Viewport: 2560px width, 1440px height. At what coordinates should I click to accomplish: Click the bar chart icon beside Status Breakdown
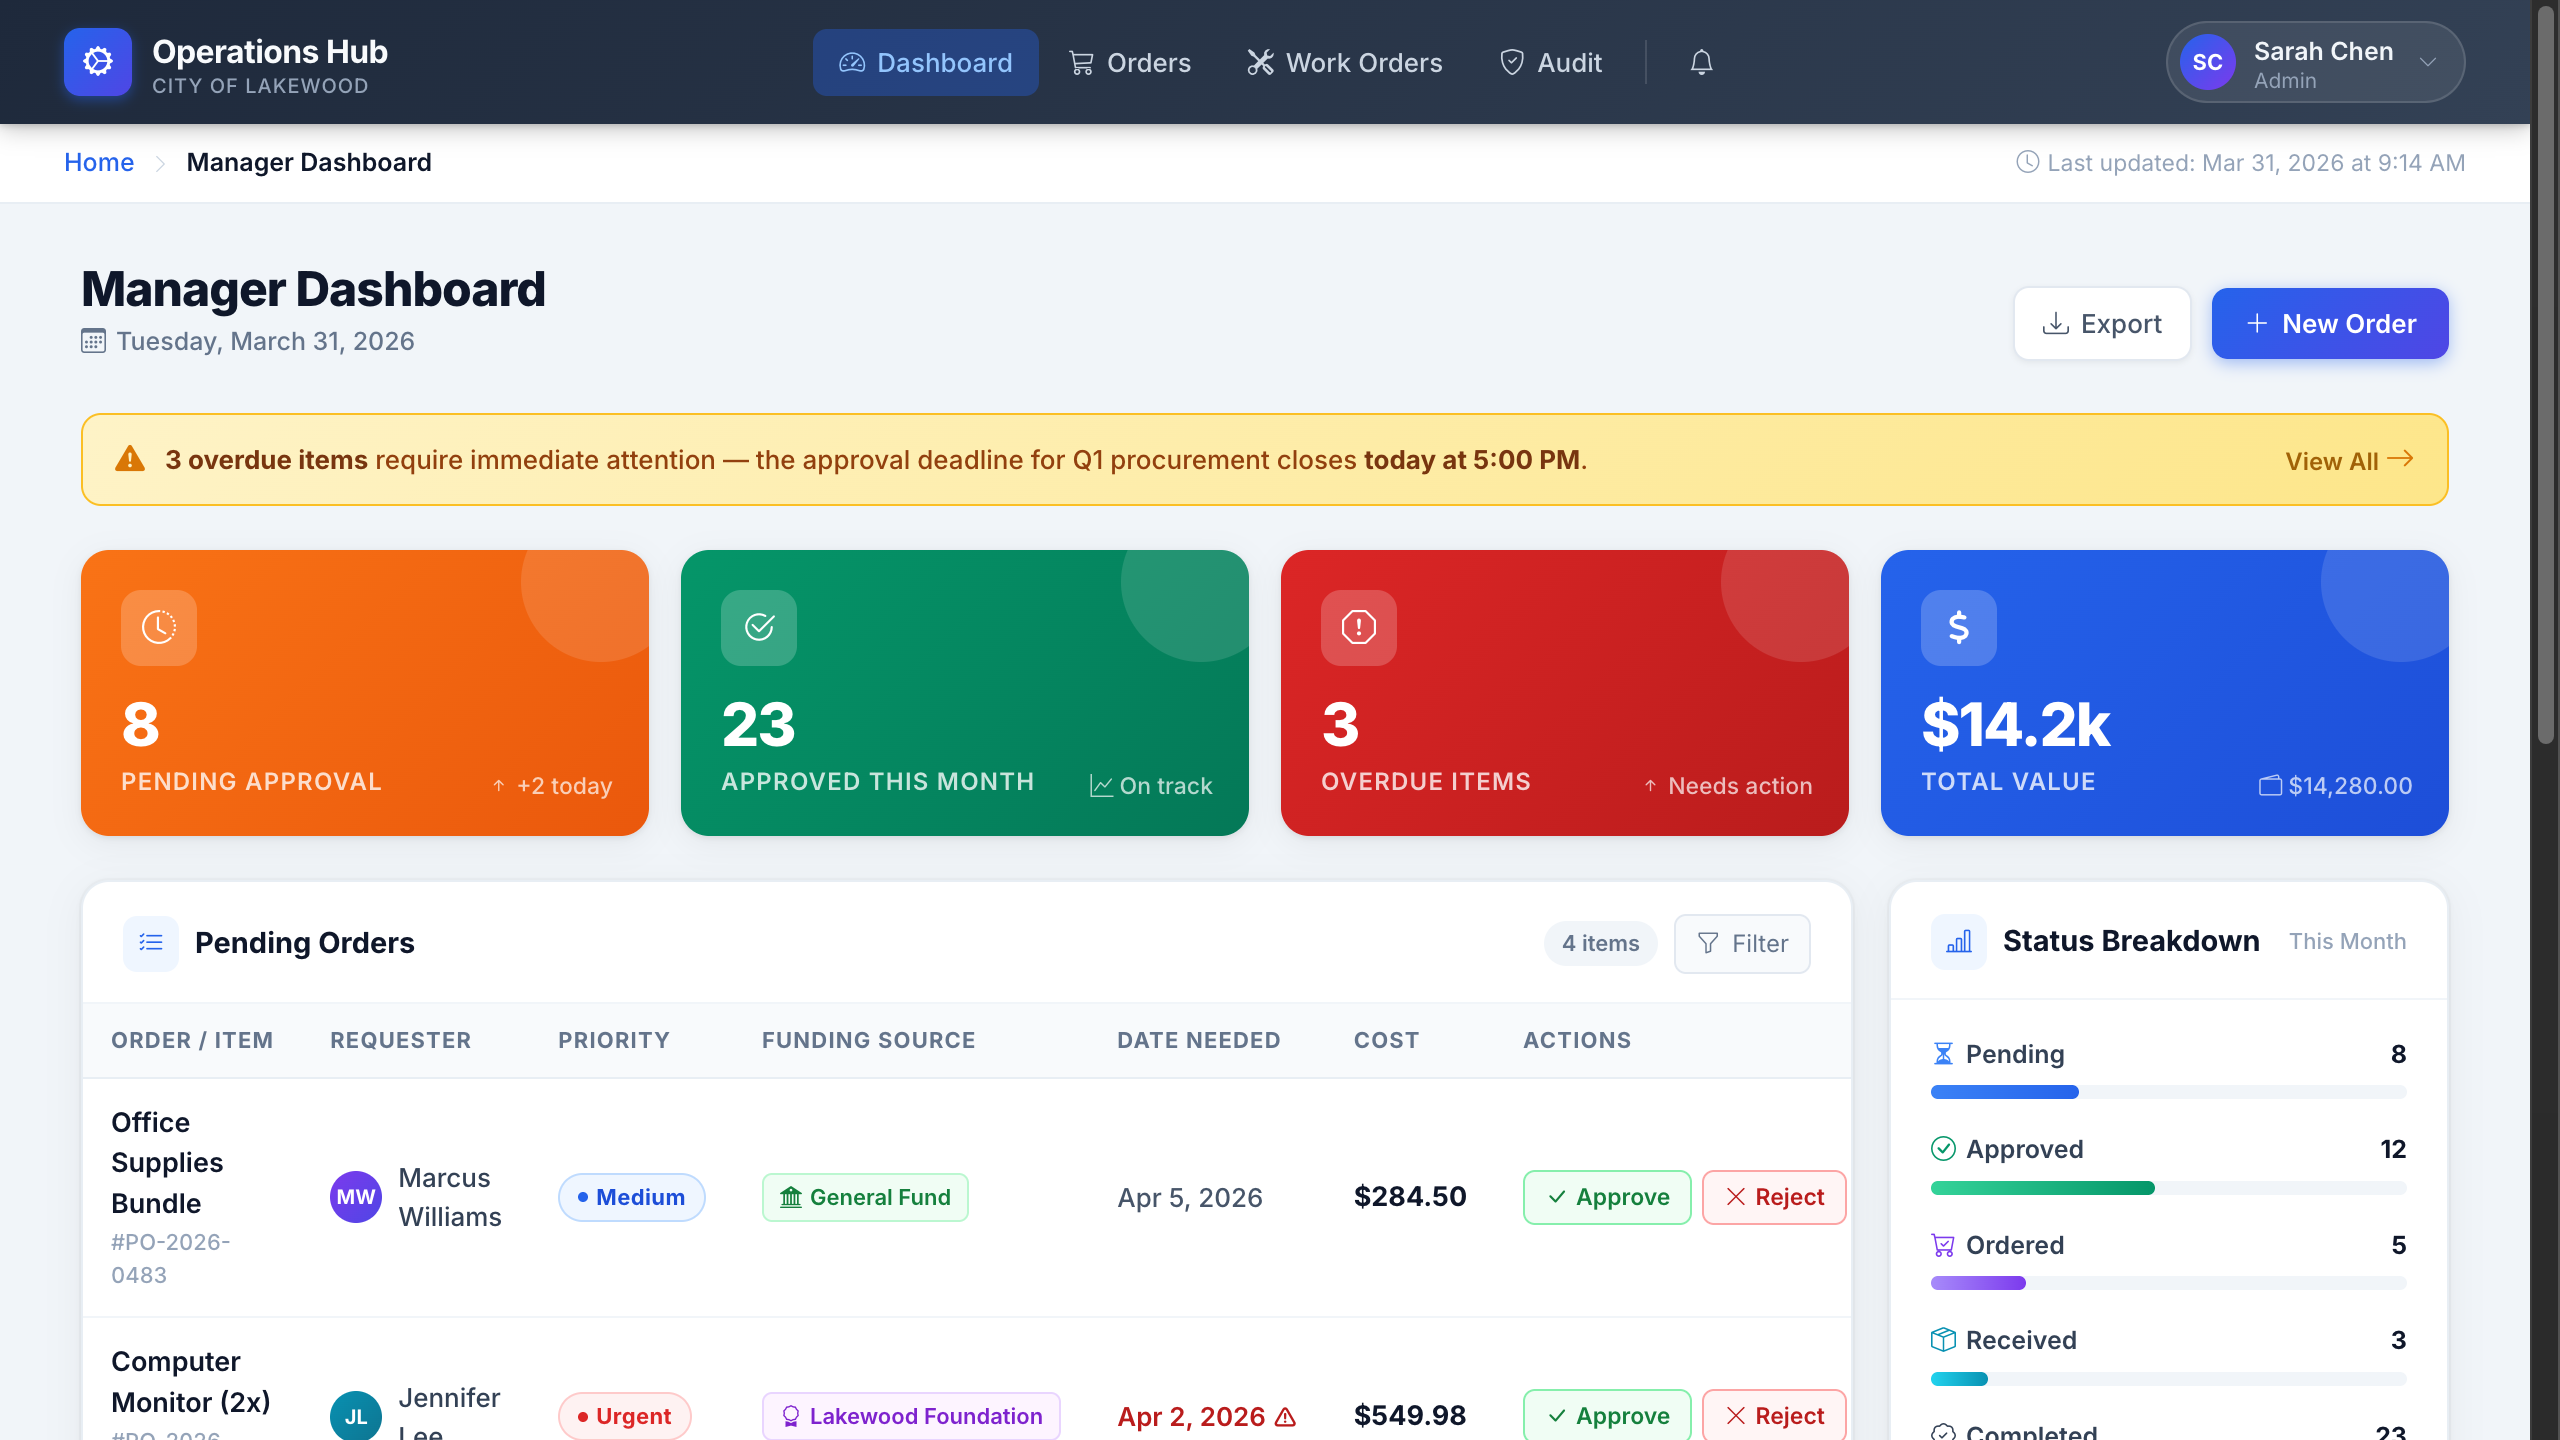[1959, 941]
